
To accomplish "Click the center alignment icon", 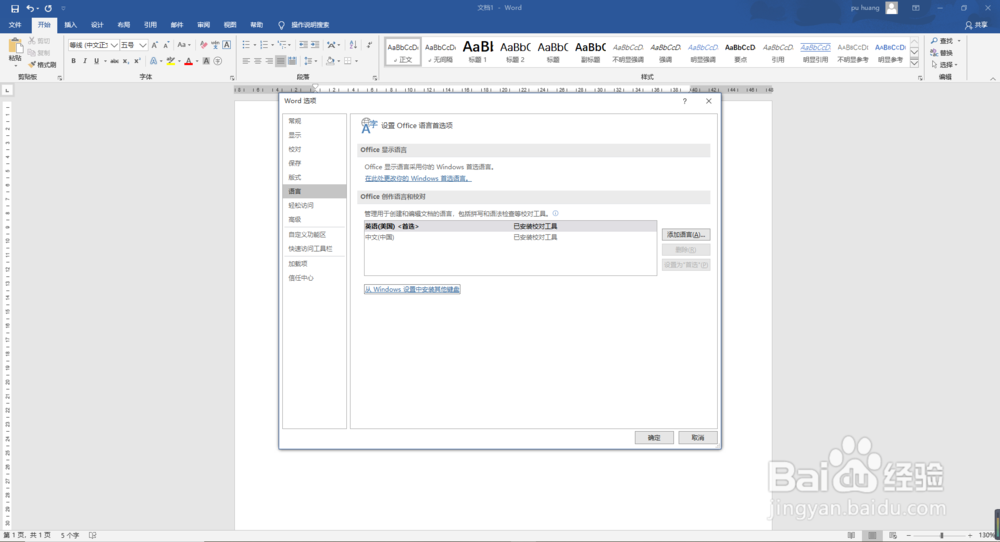I will pos(258,61).
